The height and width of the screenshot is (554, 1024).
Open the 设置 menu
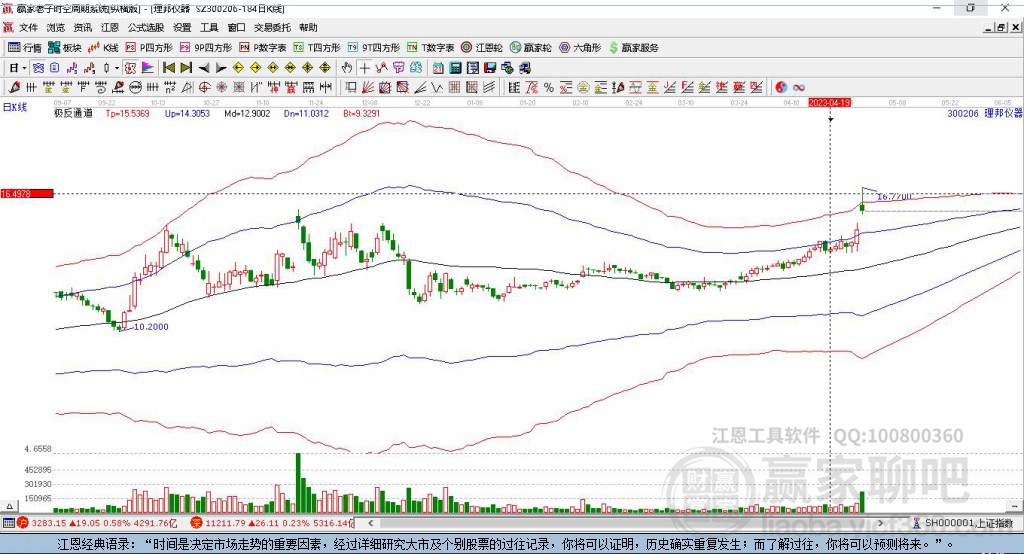pos(182,27)
